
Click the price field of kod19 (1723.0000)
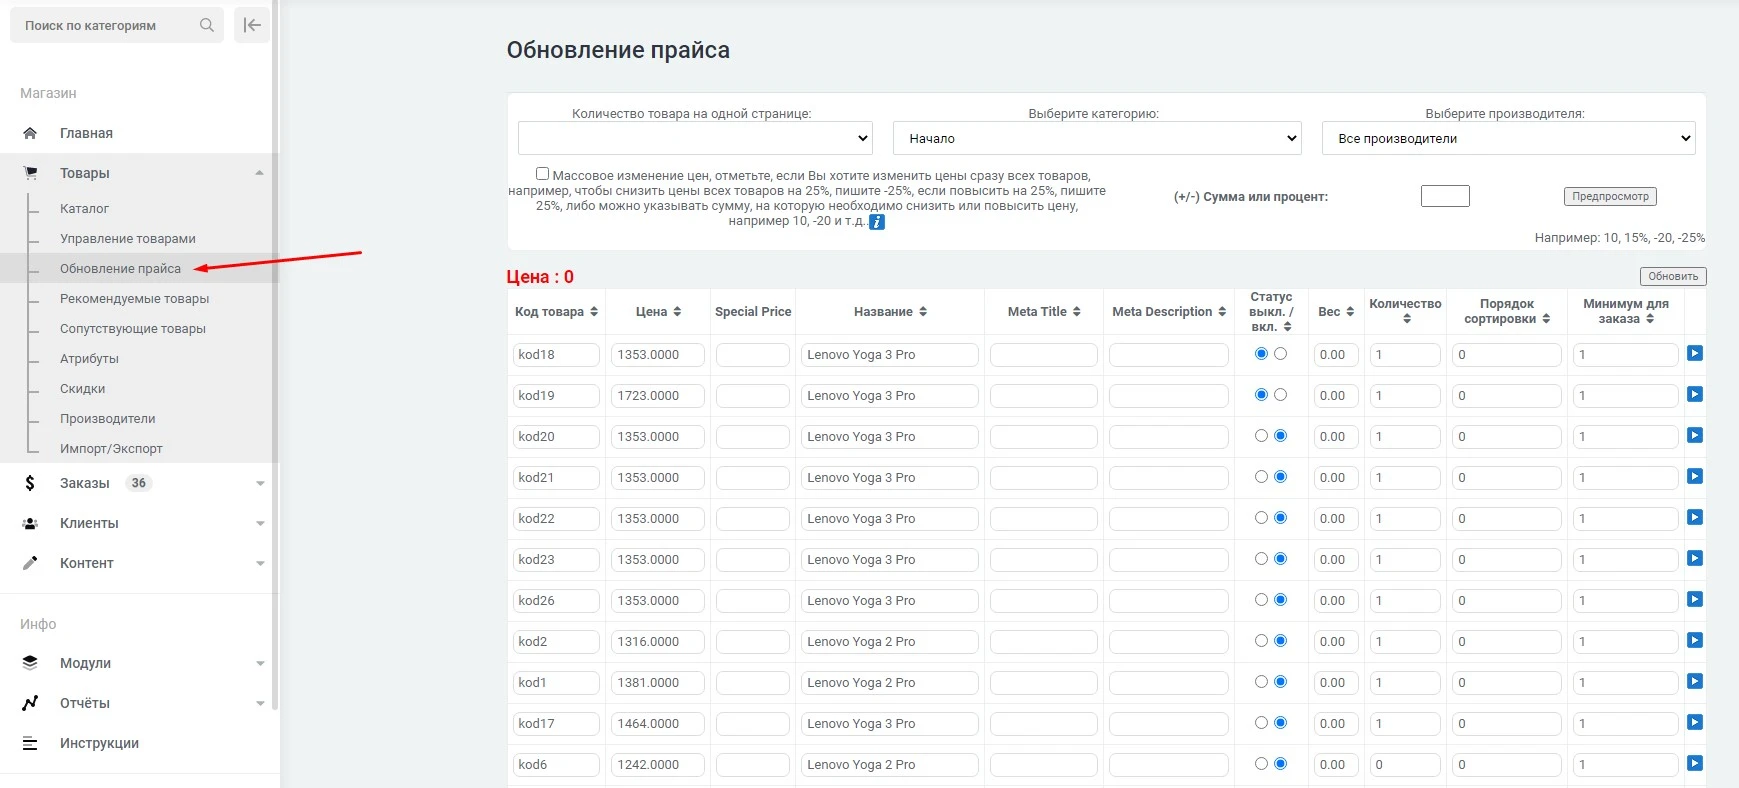[x=658, y=395]
